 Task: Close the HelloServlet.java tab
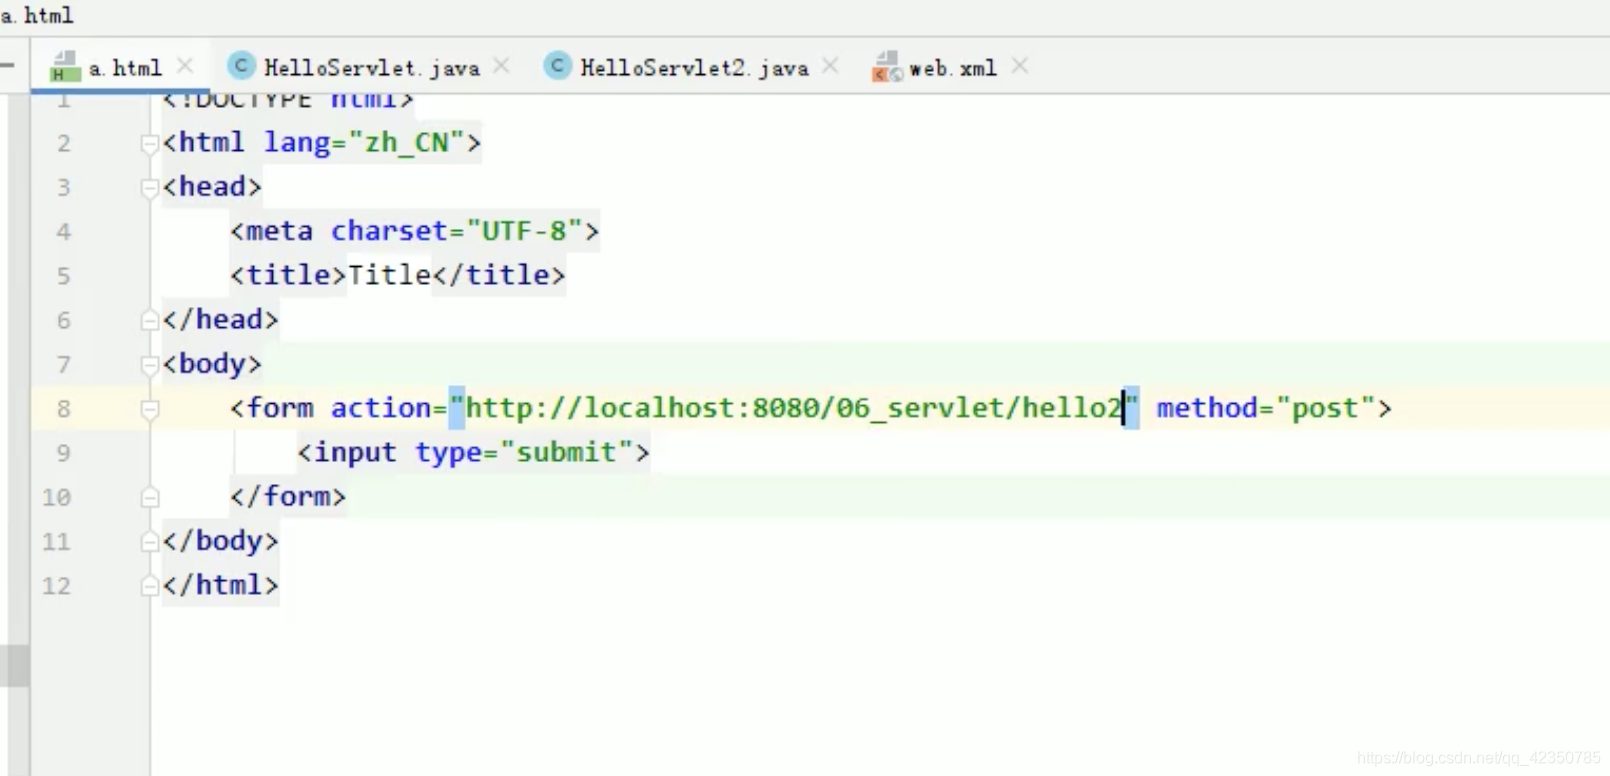coord(502,66)
